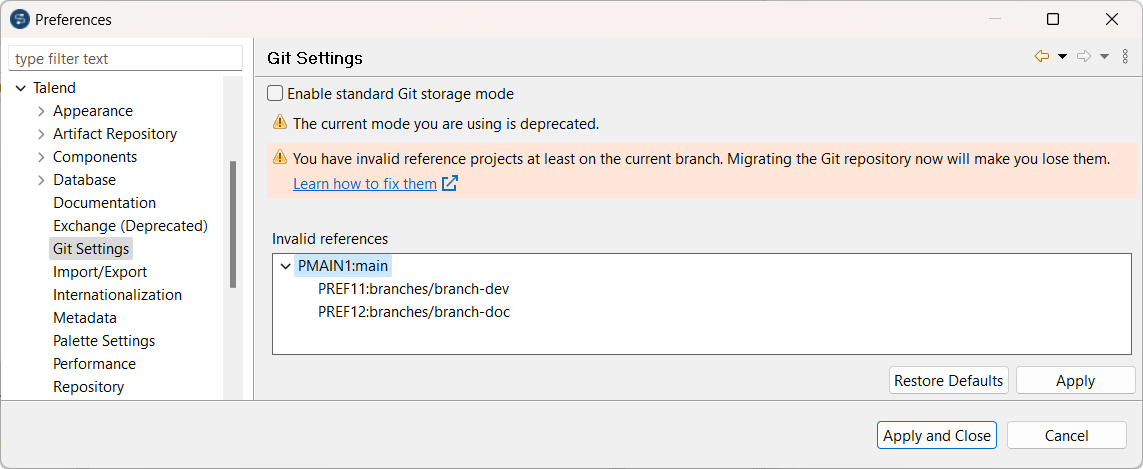Click the type filter text field
The height and width of the screenshot is (469, 1143).
[x=126, y=59]
